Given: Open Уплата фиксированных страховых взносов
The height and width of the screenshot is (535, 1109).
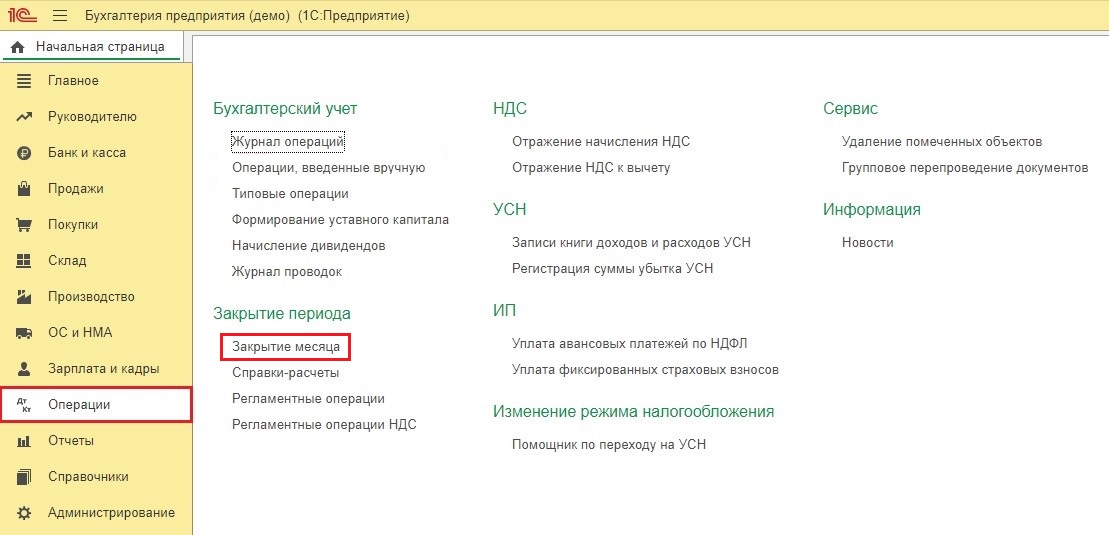Looking at the screenshot, I should click(x=645, y=369).
